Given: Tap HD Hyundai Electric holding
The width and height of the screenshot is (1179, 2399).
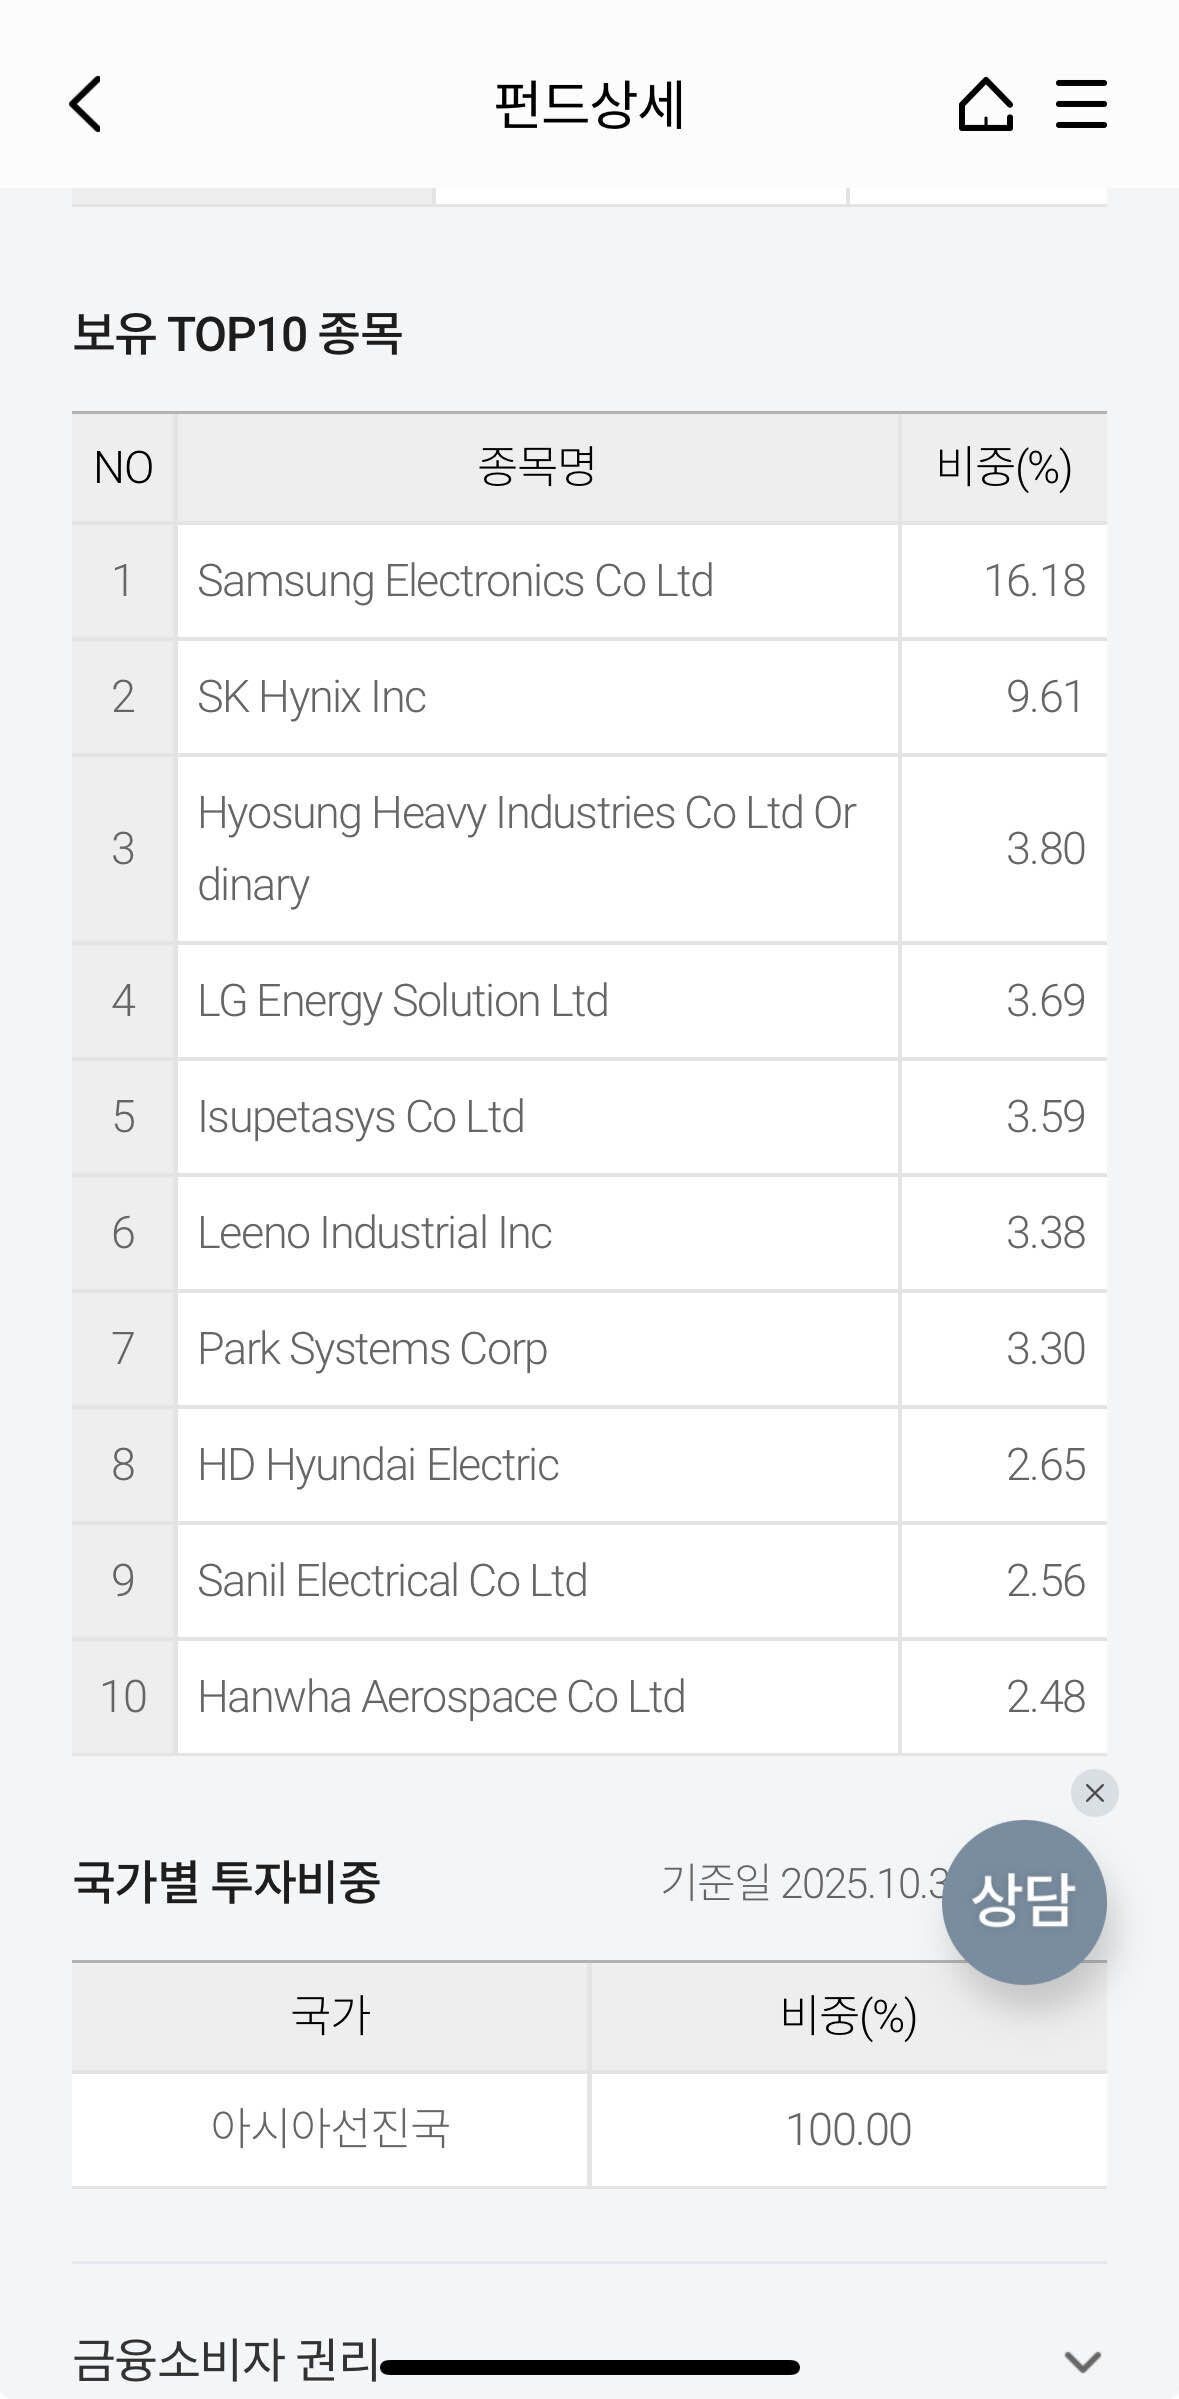Looking at the screenshot, I should (x=378, y=1465).
